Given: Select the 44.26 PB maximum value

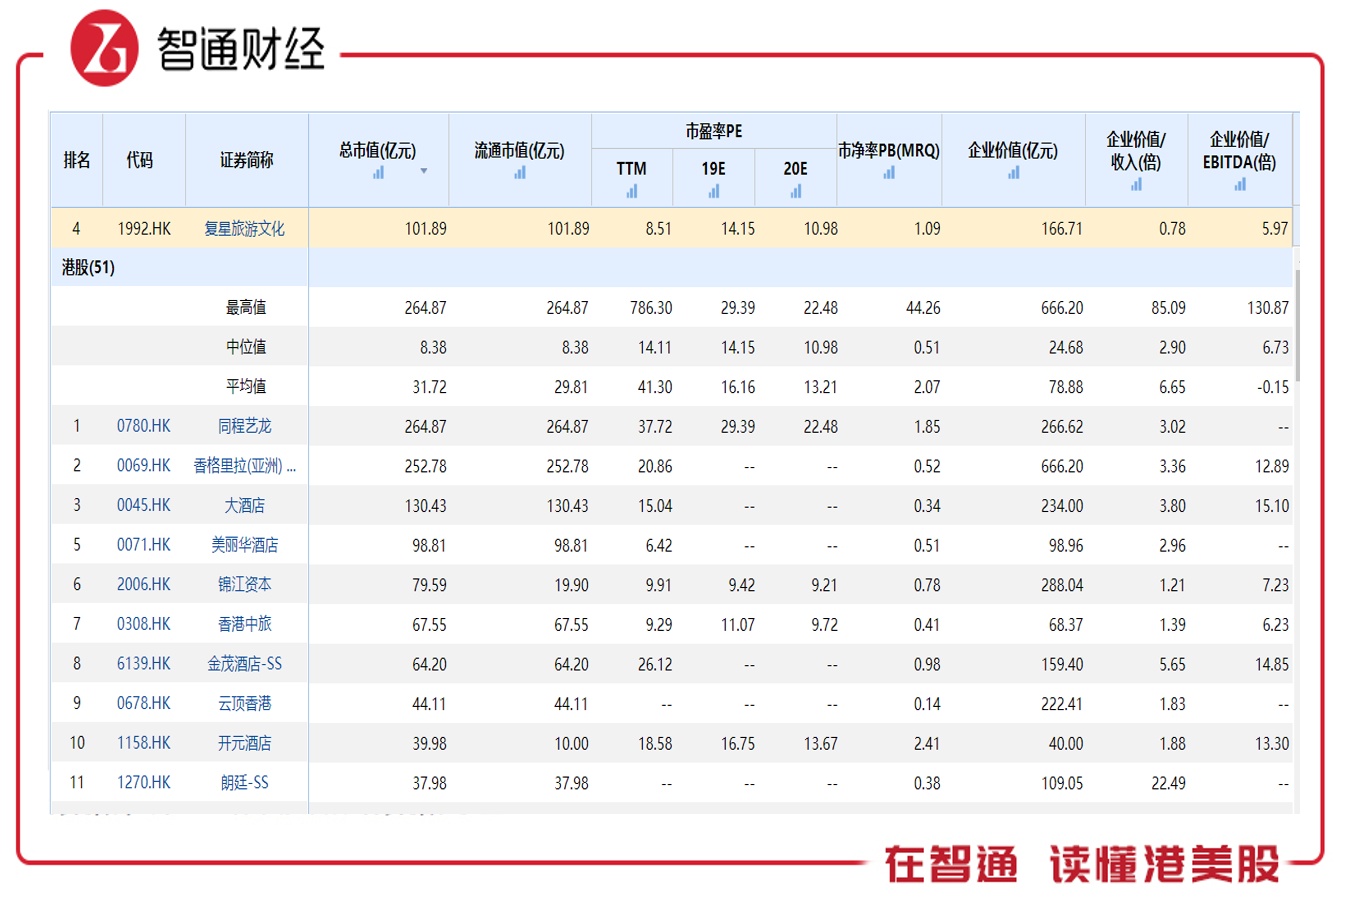Looking at the screenshot, I should tap(923, 308).
